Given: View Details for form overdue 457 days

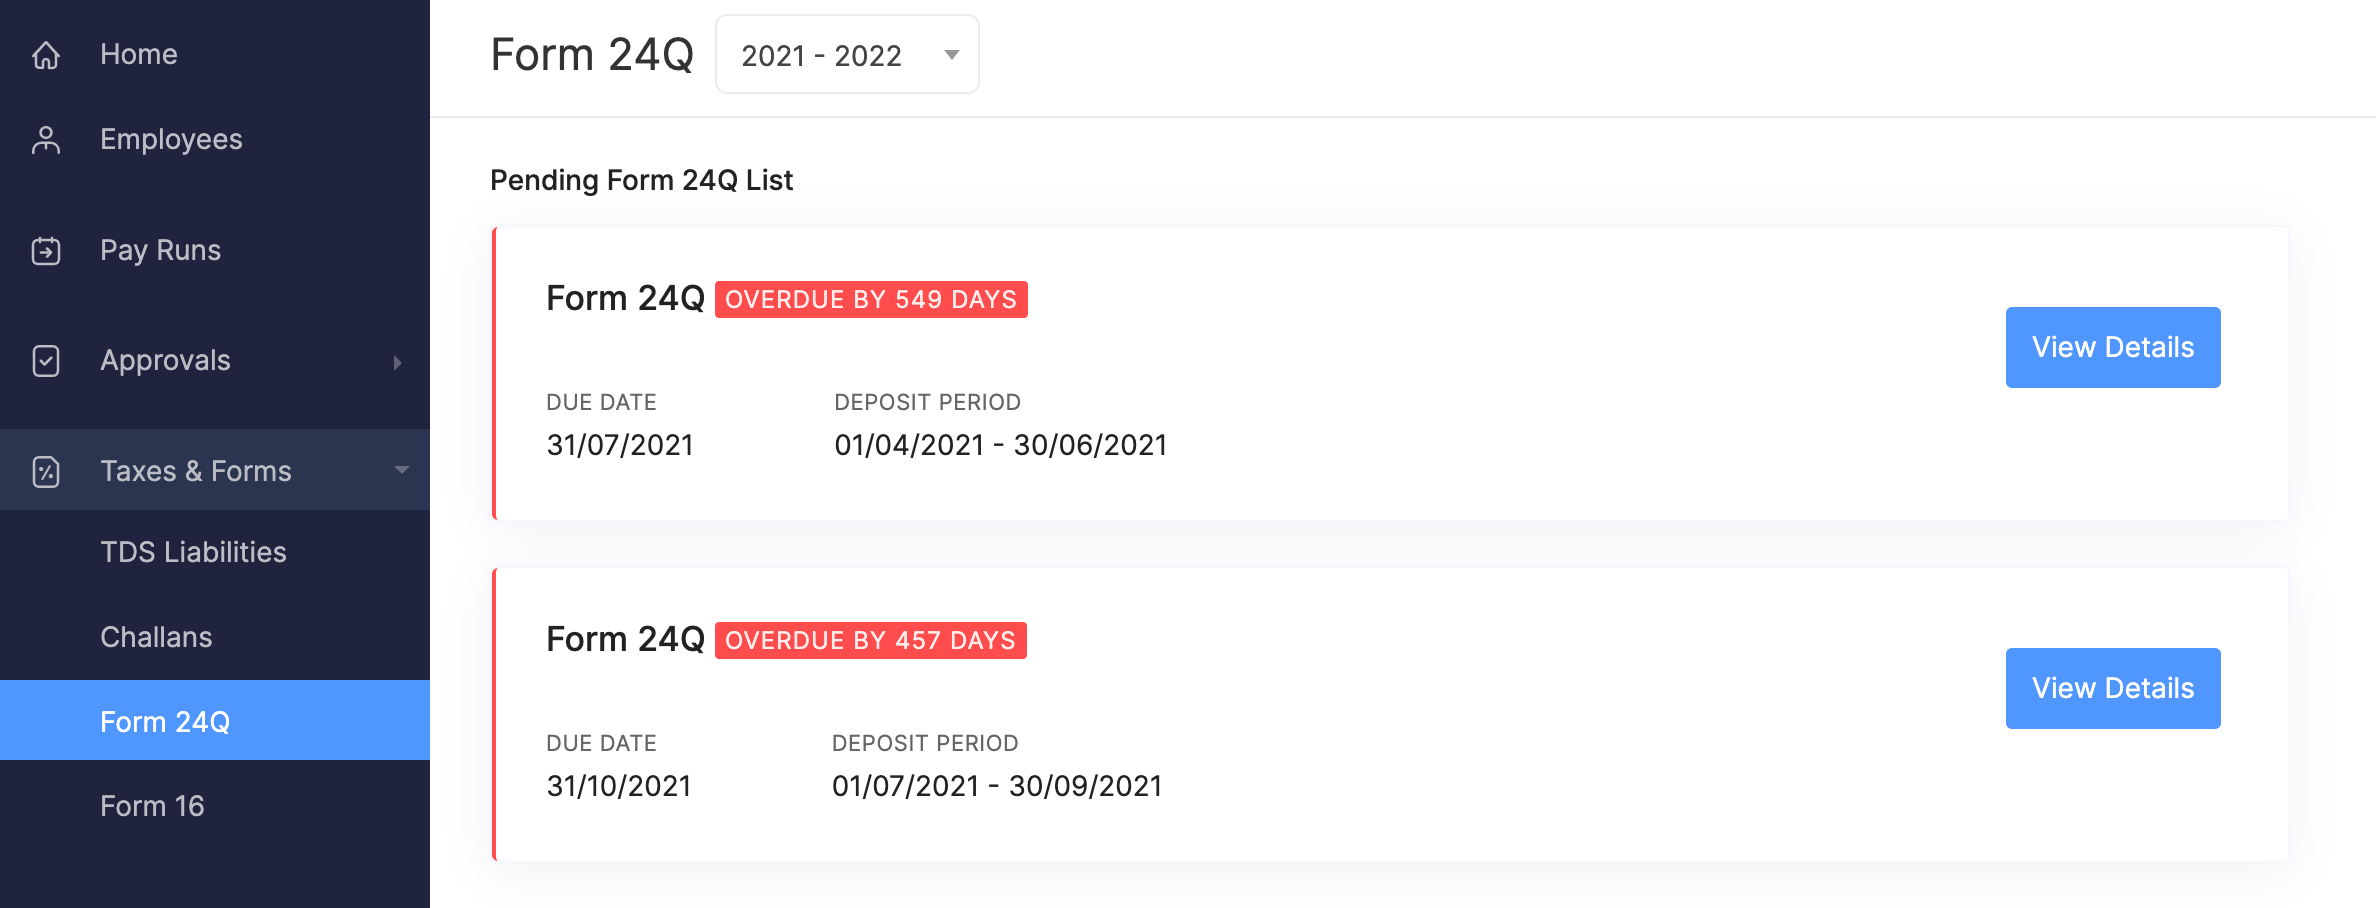Looking at the screenshot, I should pos(2112,688).
